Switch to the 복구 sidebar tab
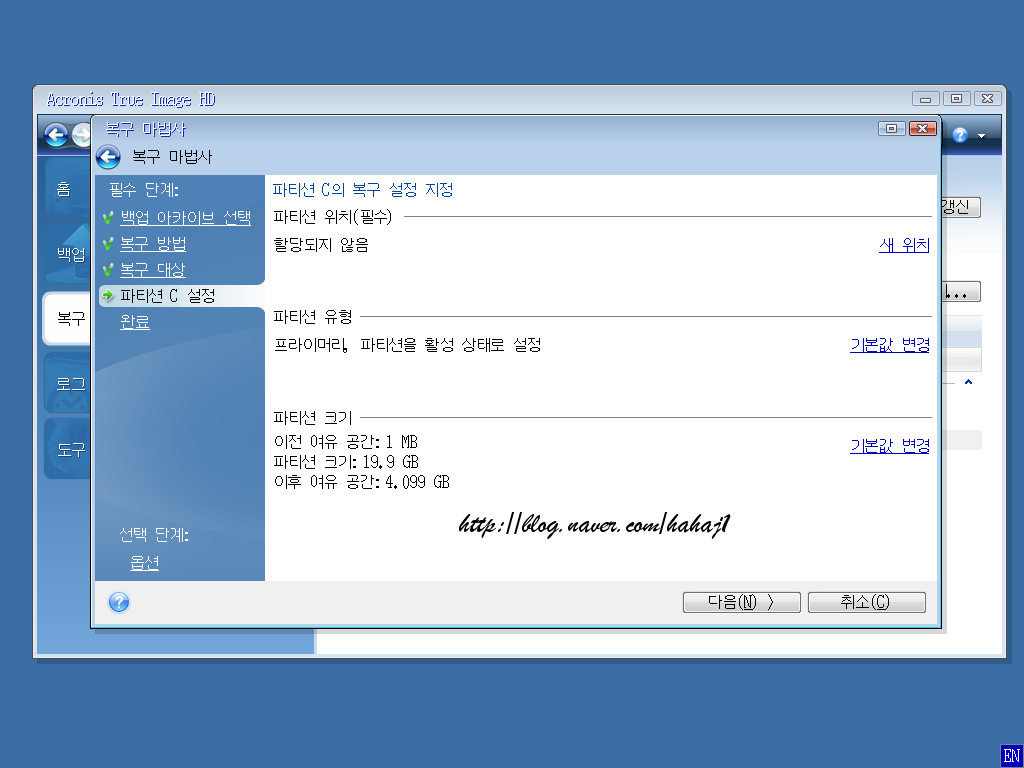This screenshot has height=768, width=1024. pyautogui.click(x=68, y=319)
